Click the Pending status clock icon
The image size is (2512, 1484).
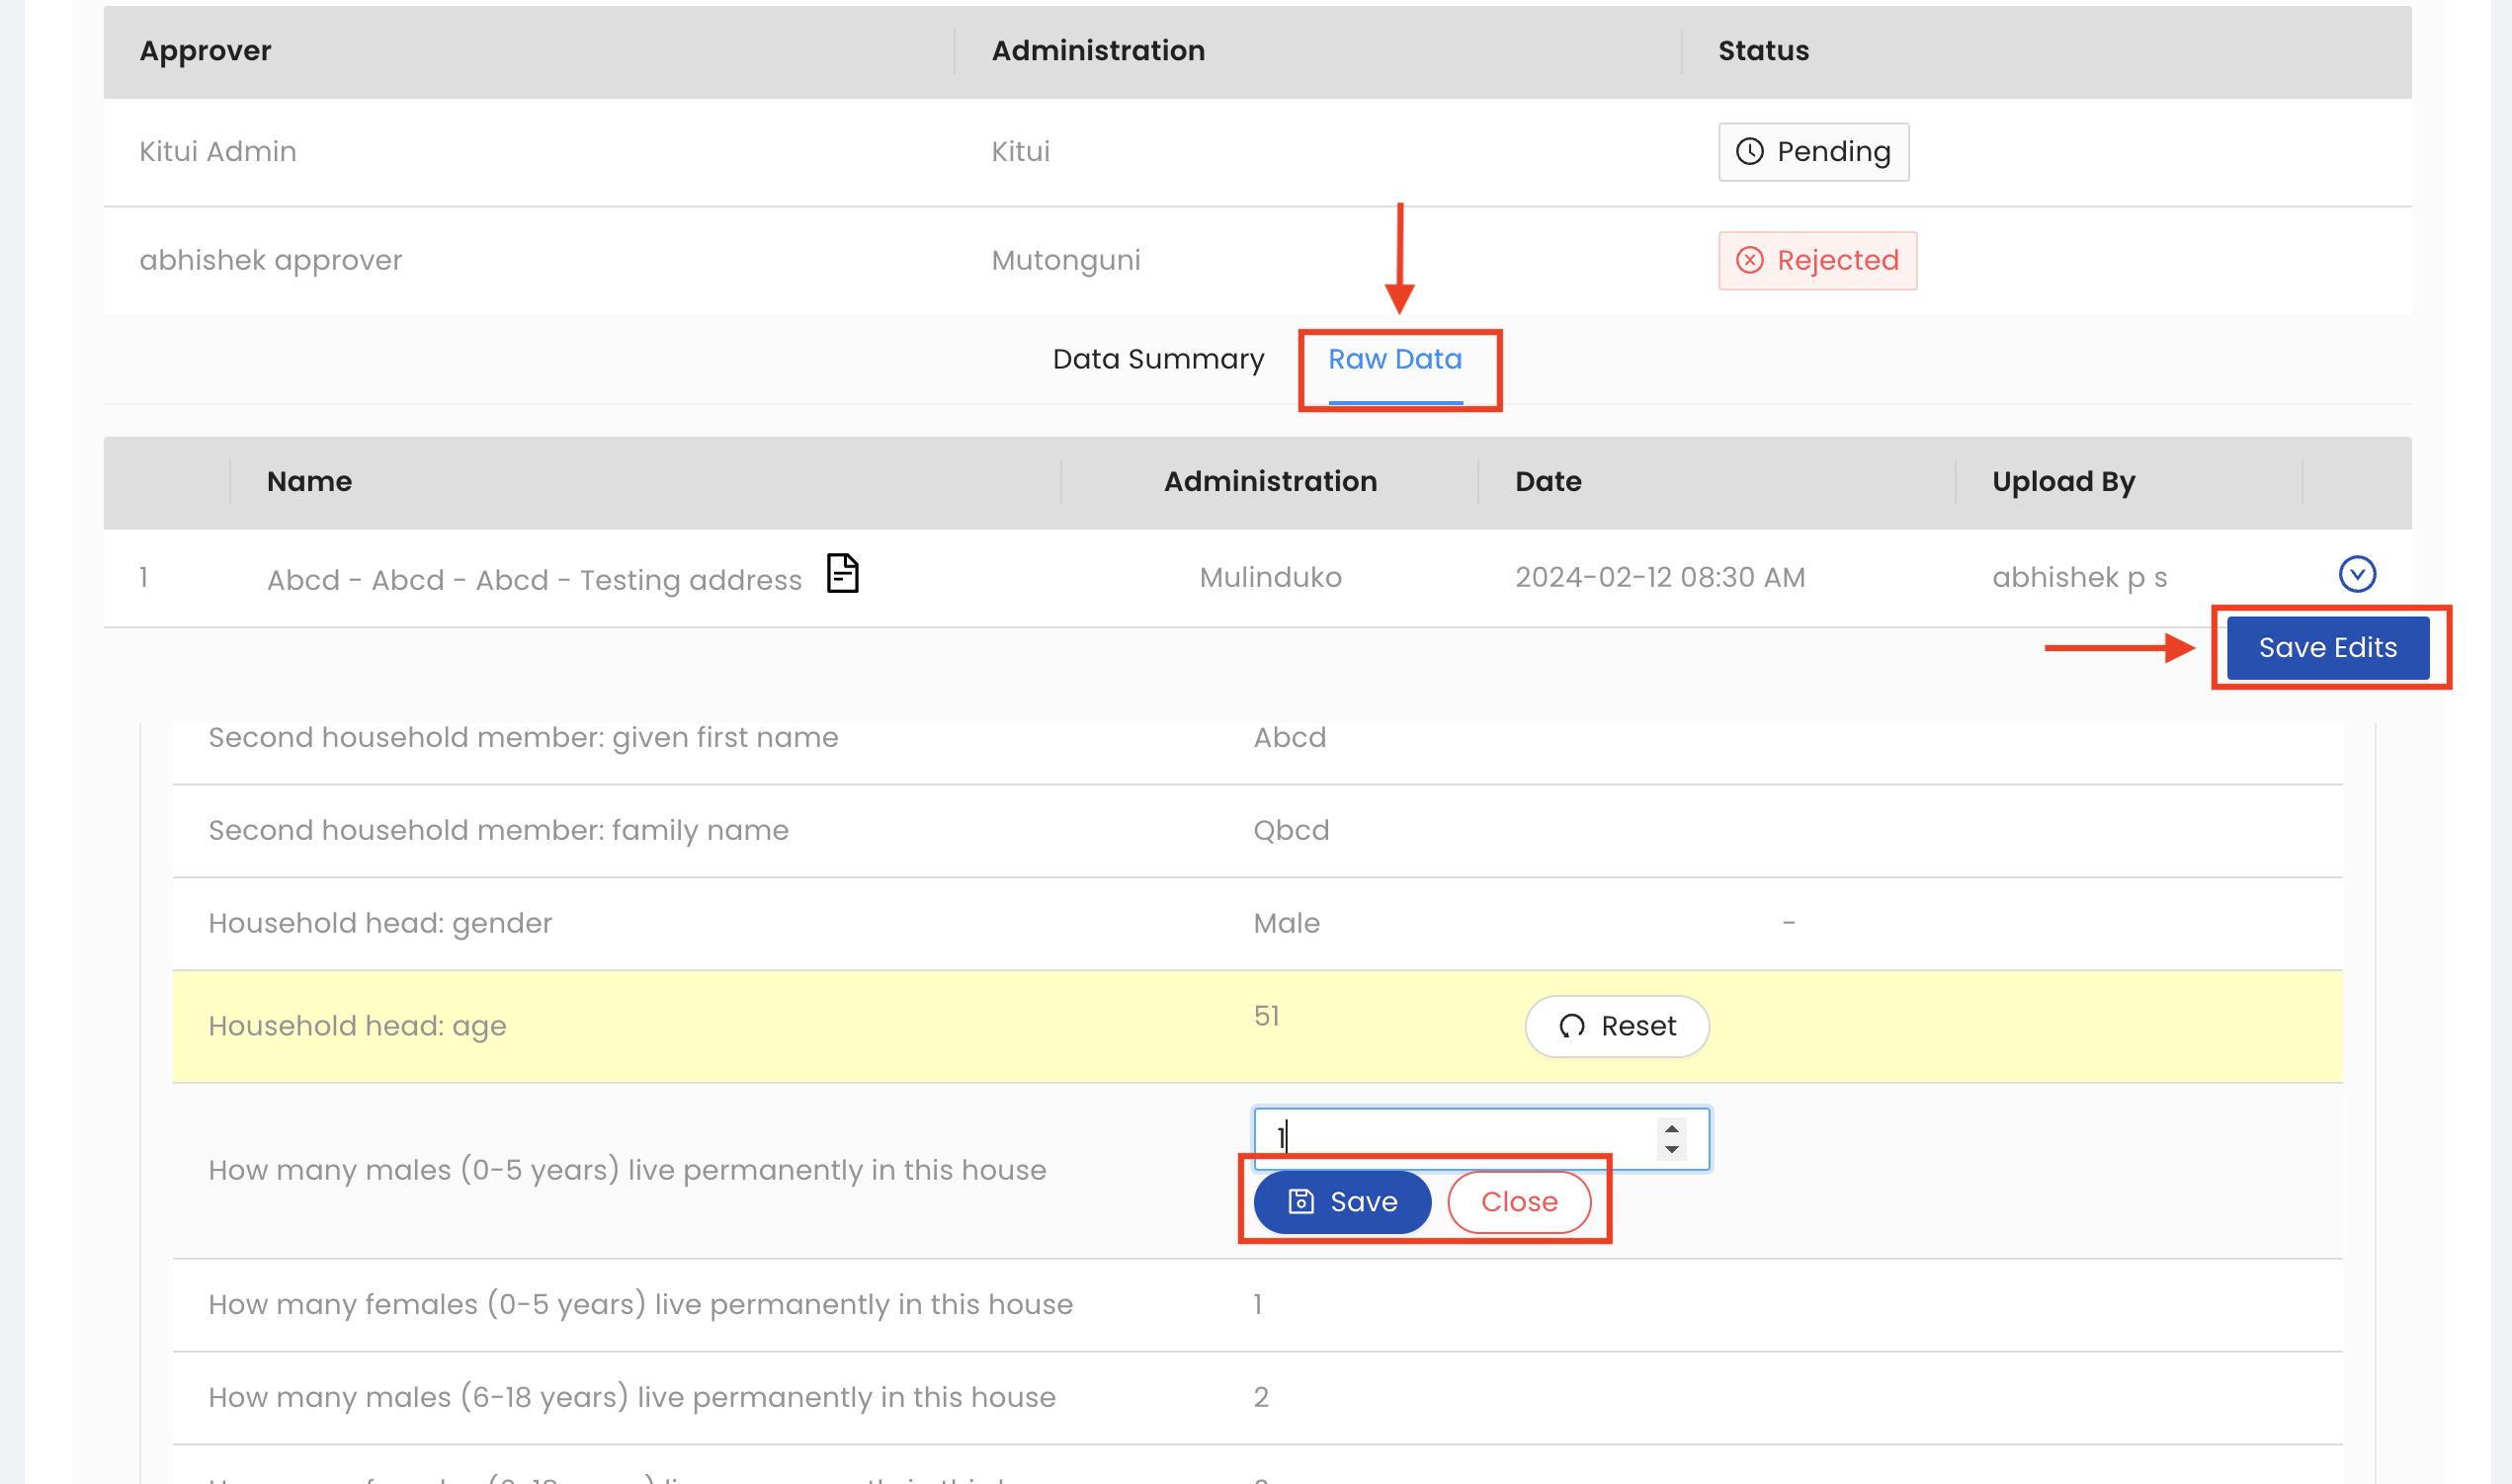click(x=1749, y=152)
